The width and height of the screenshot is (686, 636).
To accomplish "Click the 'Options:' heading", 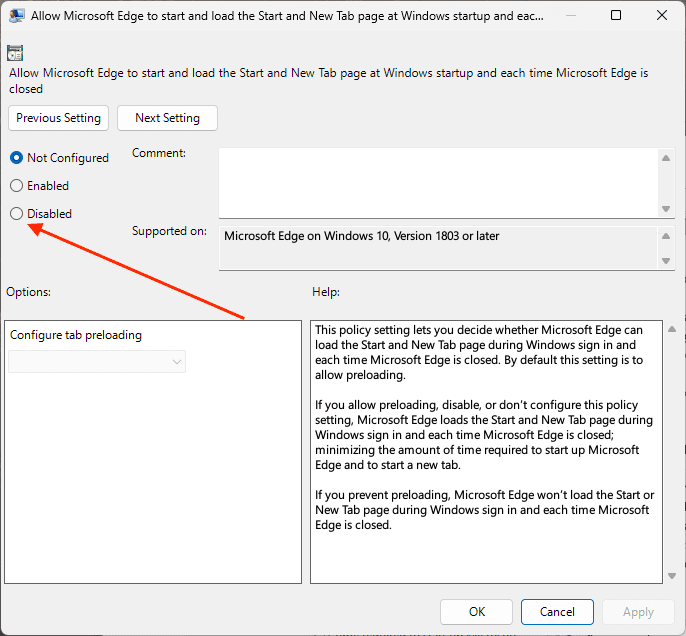I will [x=28, y=292].
